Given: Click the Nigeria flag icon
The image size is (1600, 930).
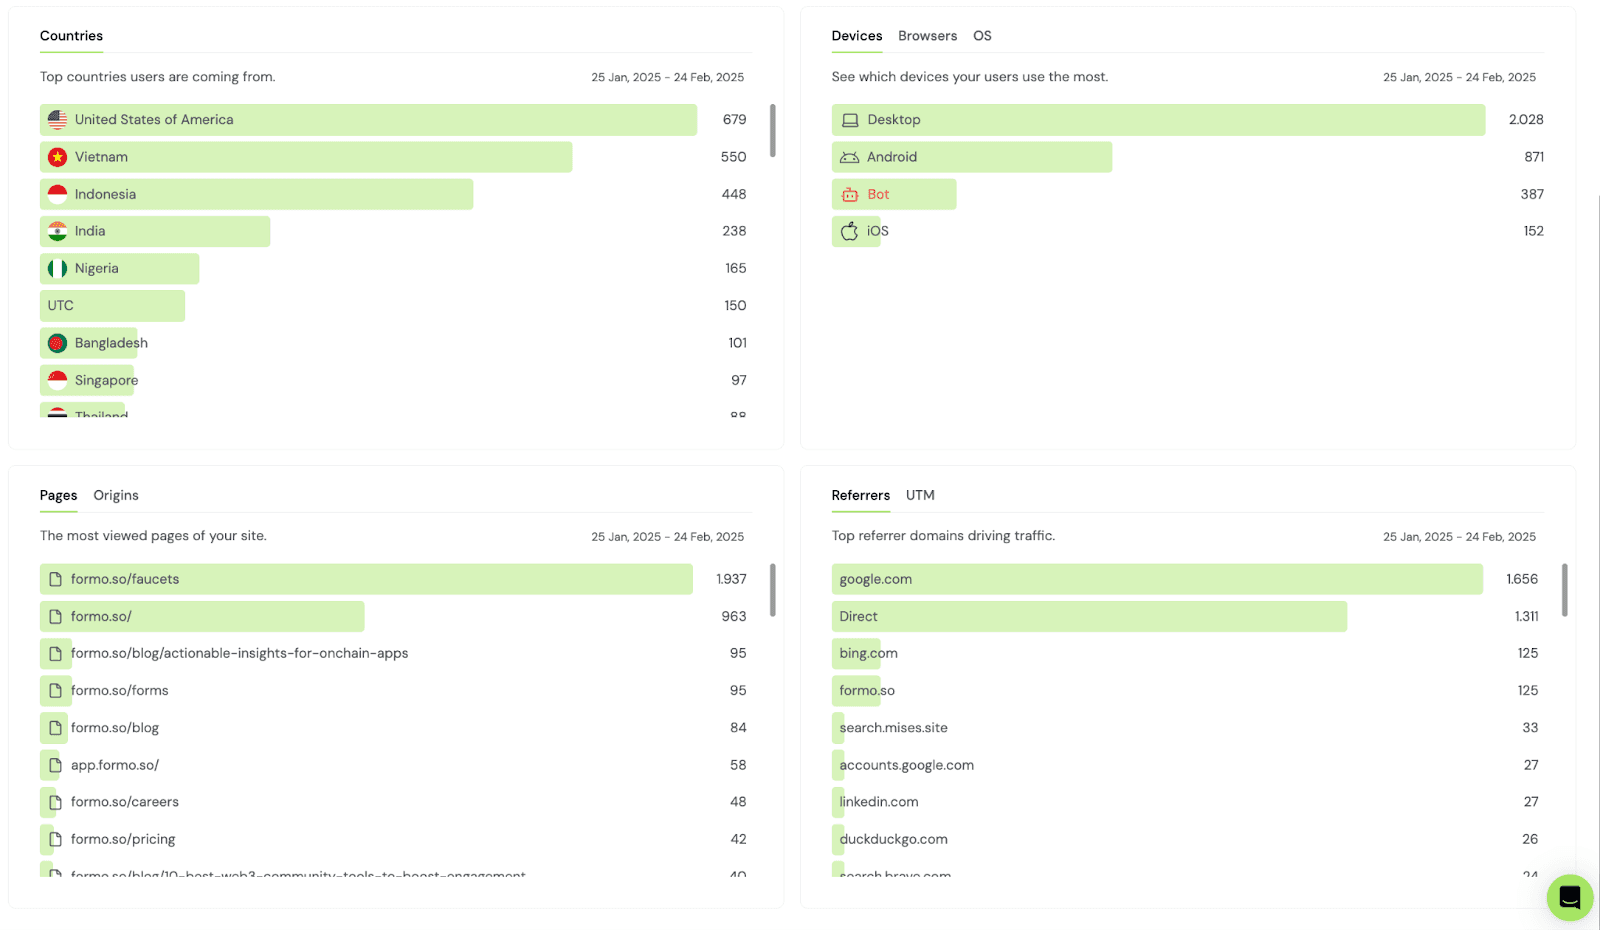Looking at the screenshot, I should point(58,268).
